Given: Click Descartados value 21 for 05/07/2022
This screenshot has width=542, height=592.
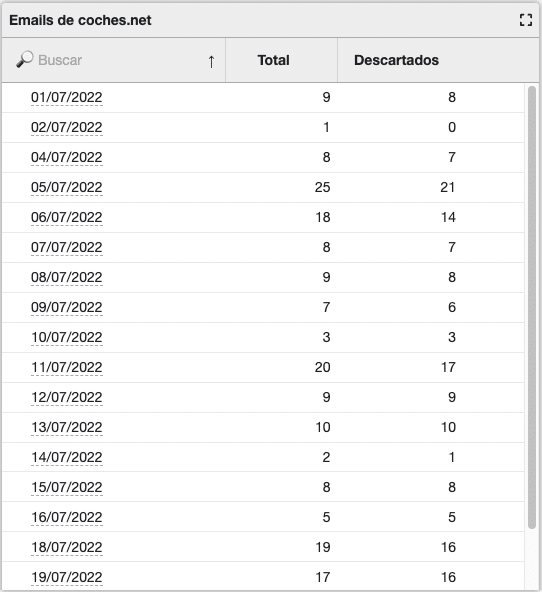Looking at the screenshot, I should 448,187.
